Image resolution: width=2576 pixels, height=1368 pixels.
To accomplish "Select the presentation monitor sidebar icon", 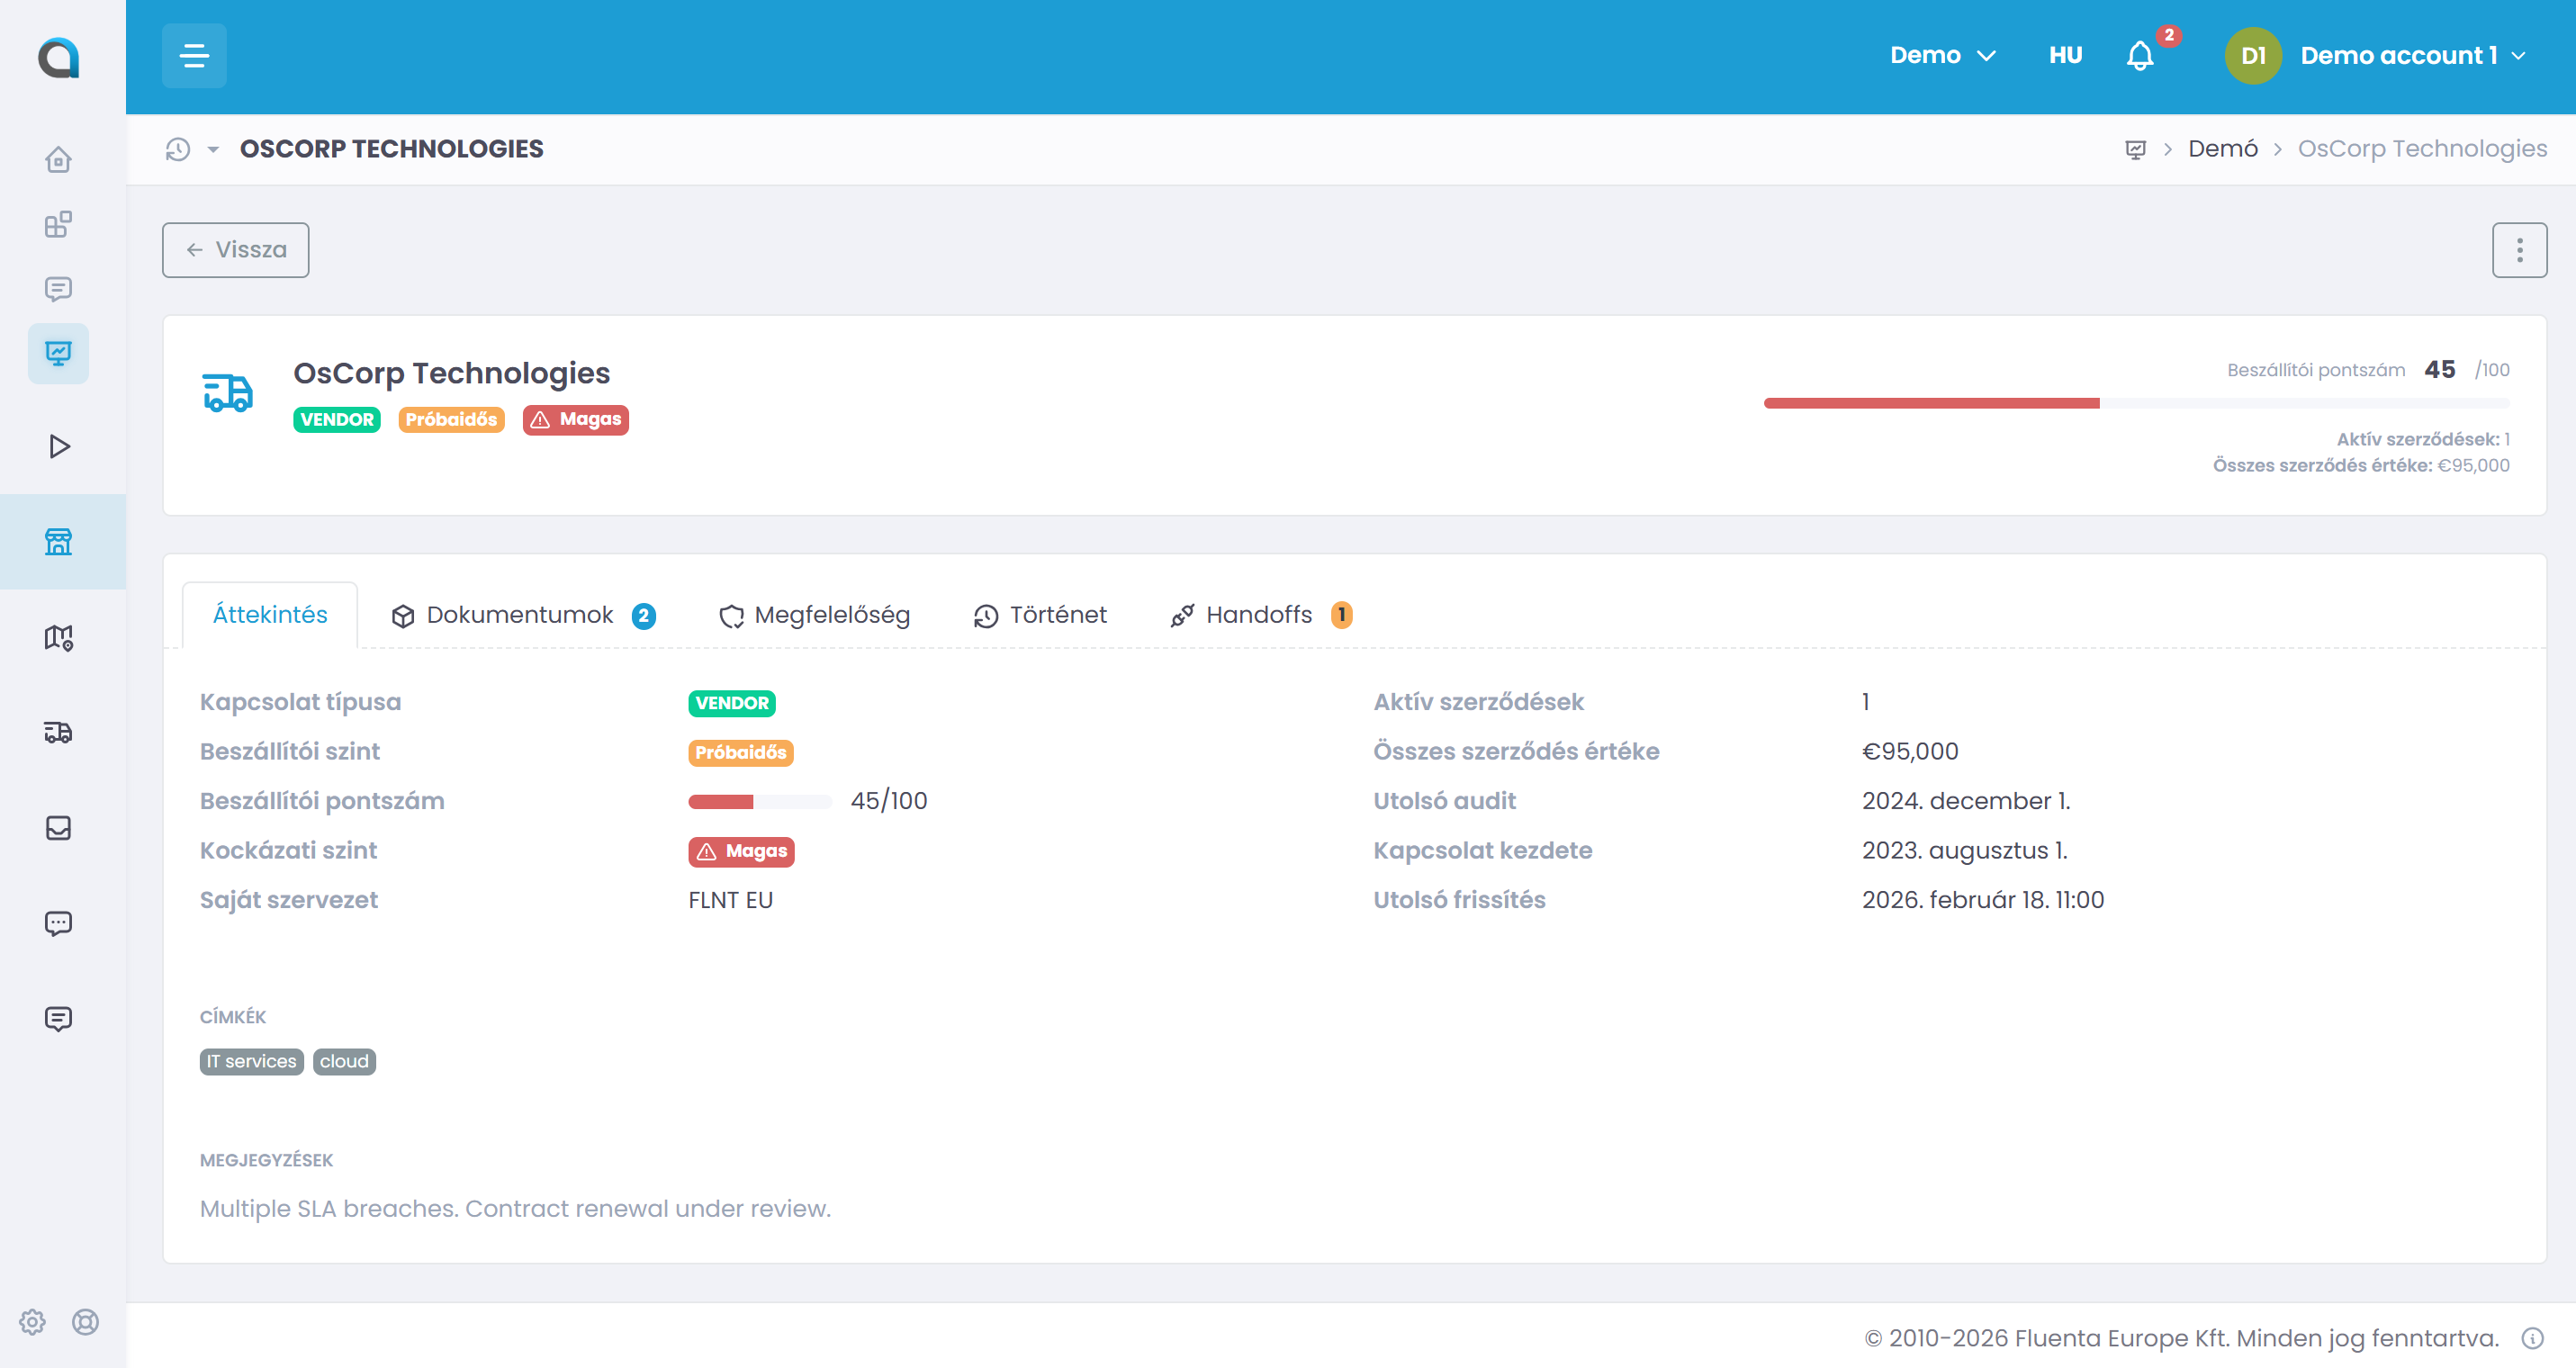I will click(x=58, y=353).
